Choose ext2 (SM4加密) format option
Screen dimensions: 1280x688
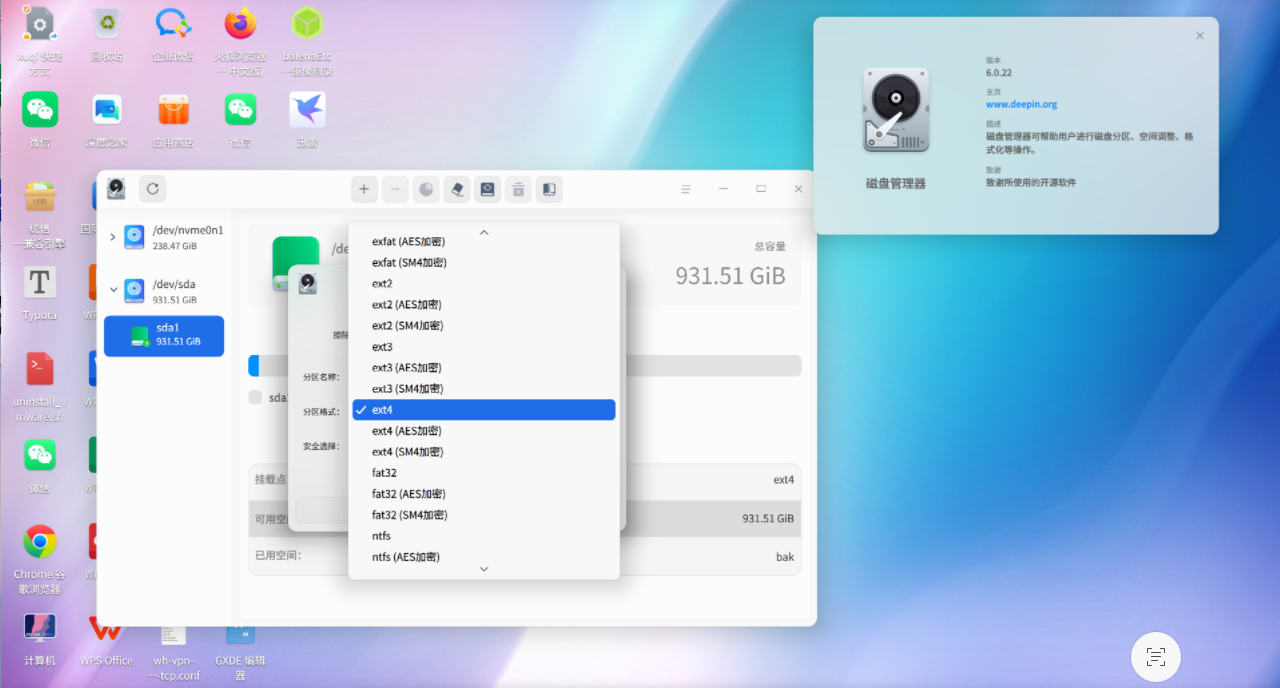(x=484, y=326)
